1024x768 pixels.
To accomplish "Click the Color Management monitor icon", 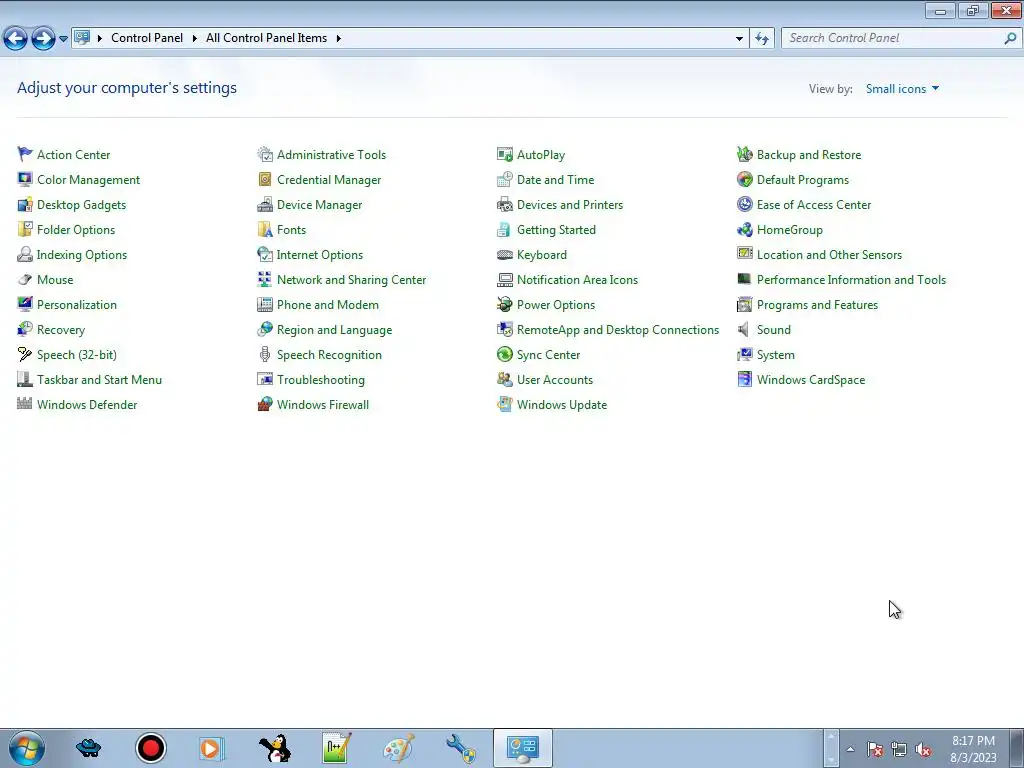I will (x=25, y=180).
